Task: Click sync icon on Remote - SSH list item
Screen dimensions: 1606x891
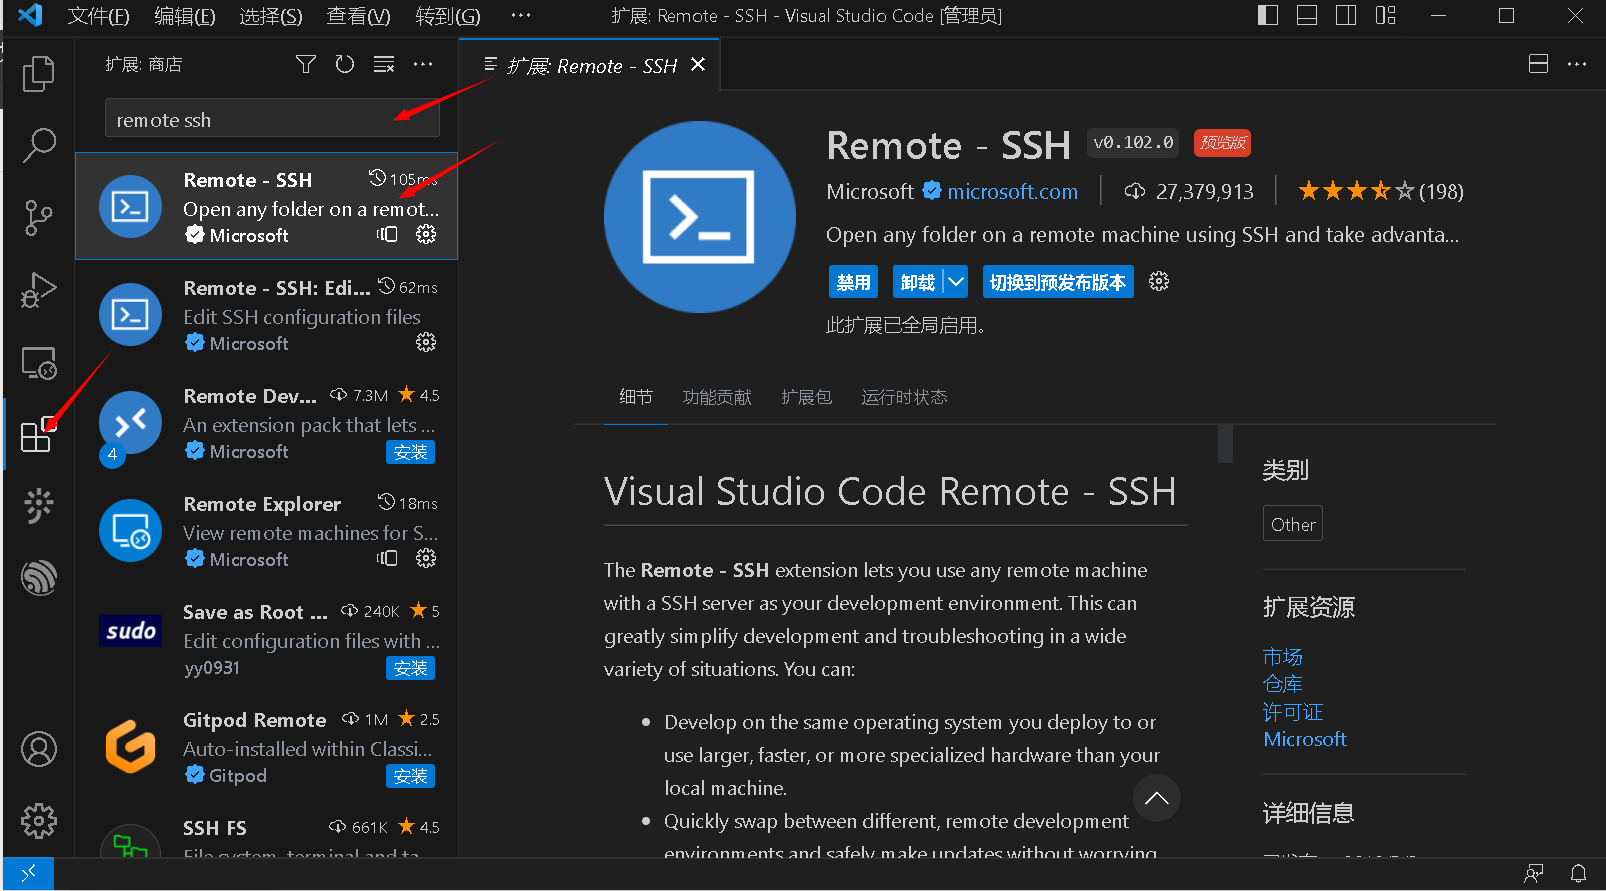Action: click(x=387, y=234)
